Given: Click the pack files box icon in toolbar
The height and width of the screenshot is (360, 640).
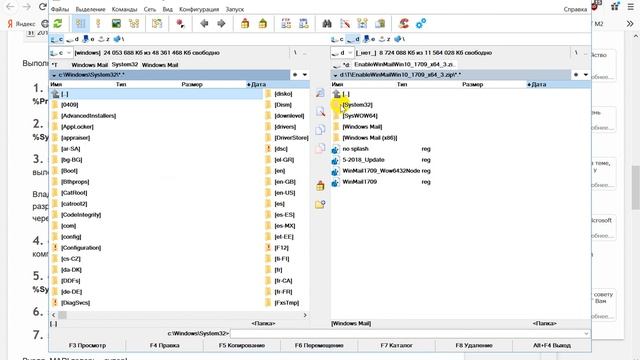Looking at the screenshot, I should tap(245, 24).
